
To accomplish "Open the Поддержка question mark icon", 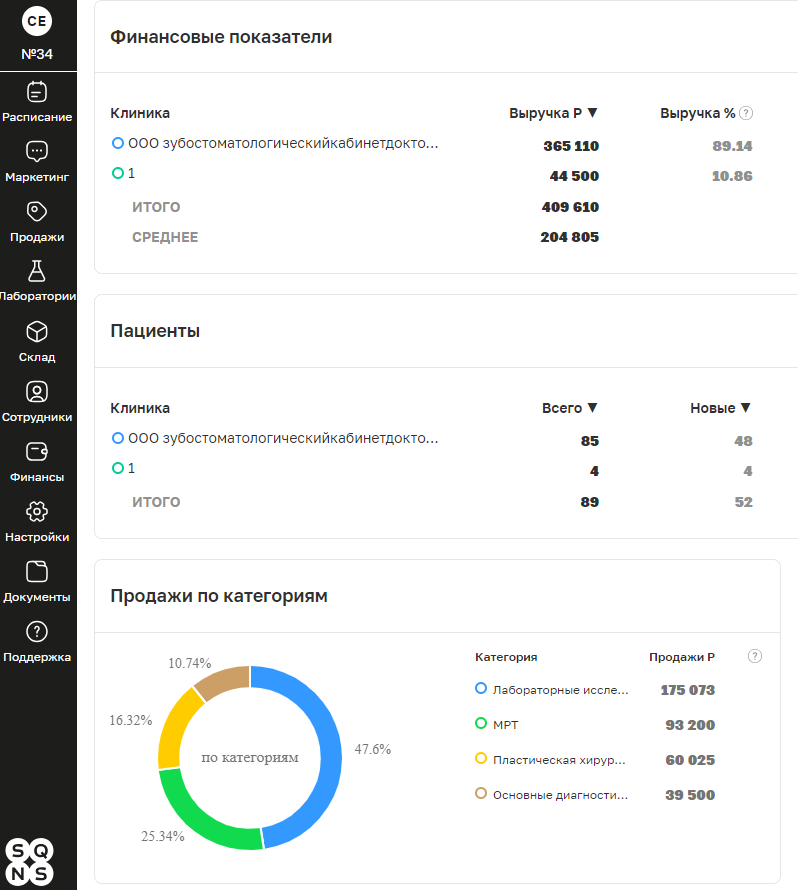I will tap(37, 632).
